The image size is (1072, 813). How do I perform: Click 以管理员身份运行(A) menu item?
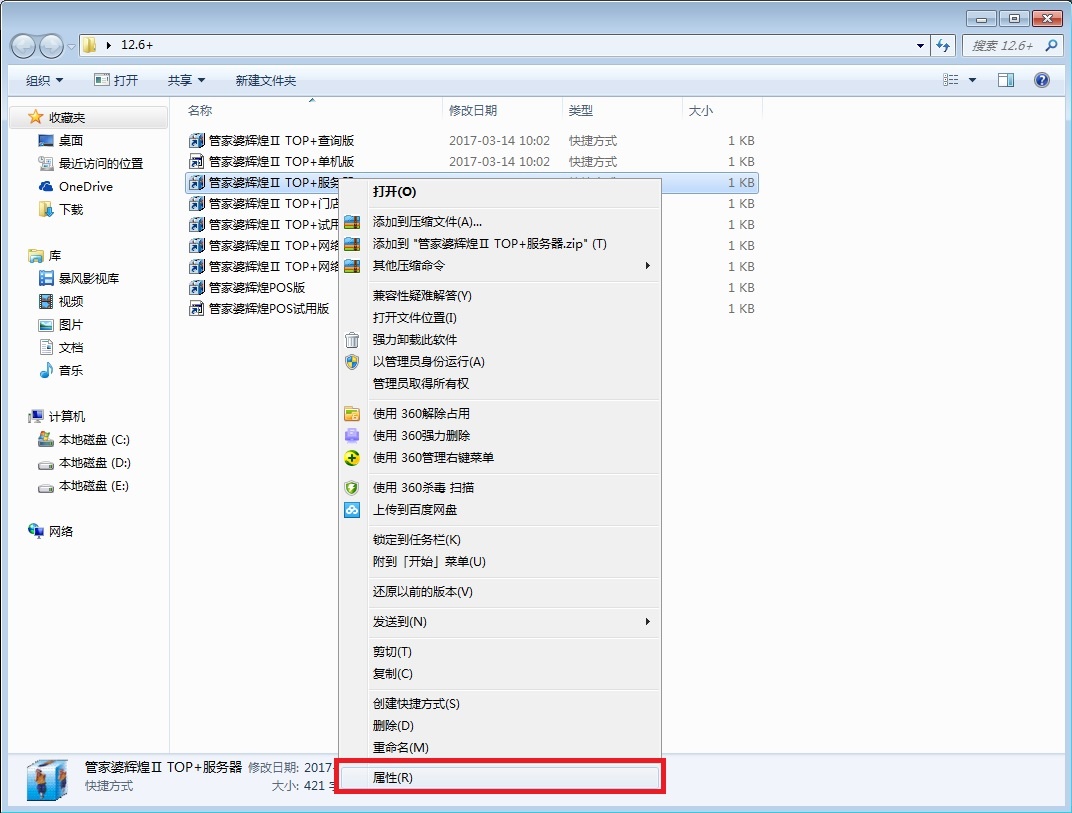500,362
